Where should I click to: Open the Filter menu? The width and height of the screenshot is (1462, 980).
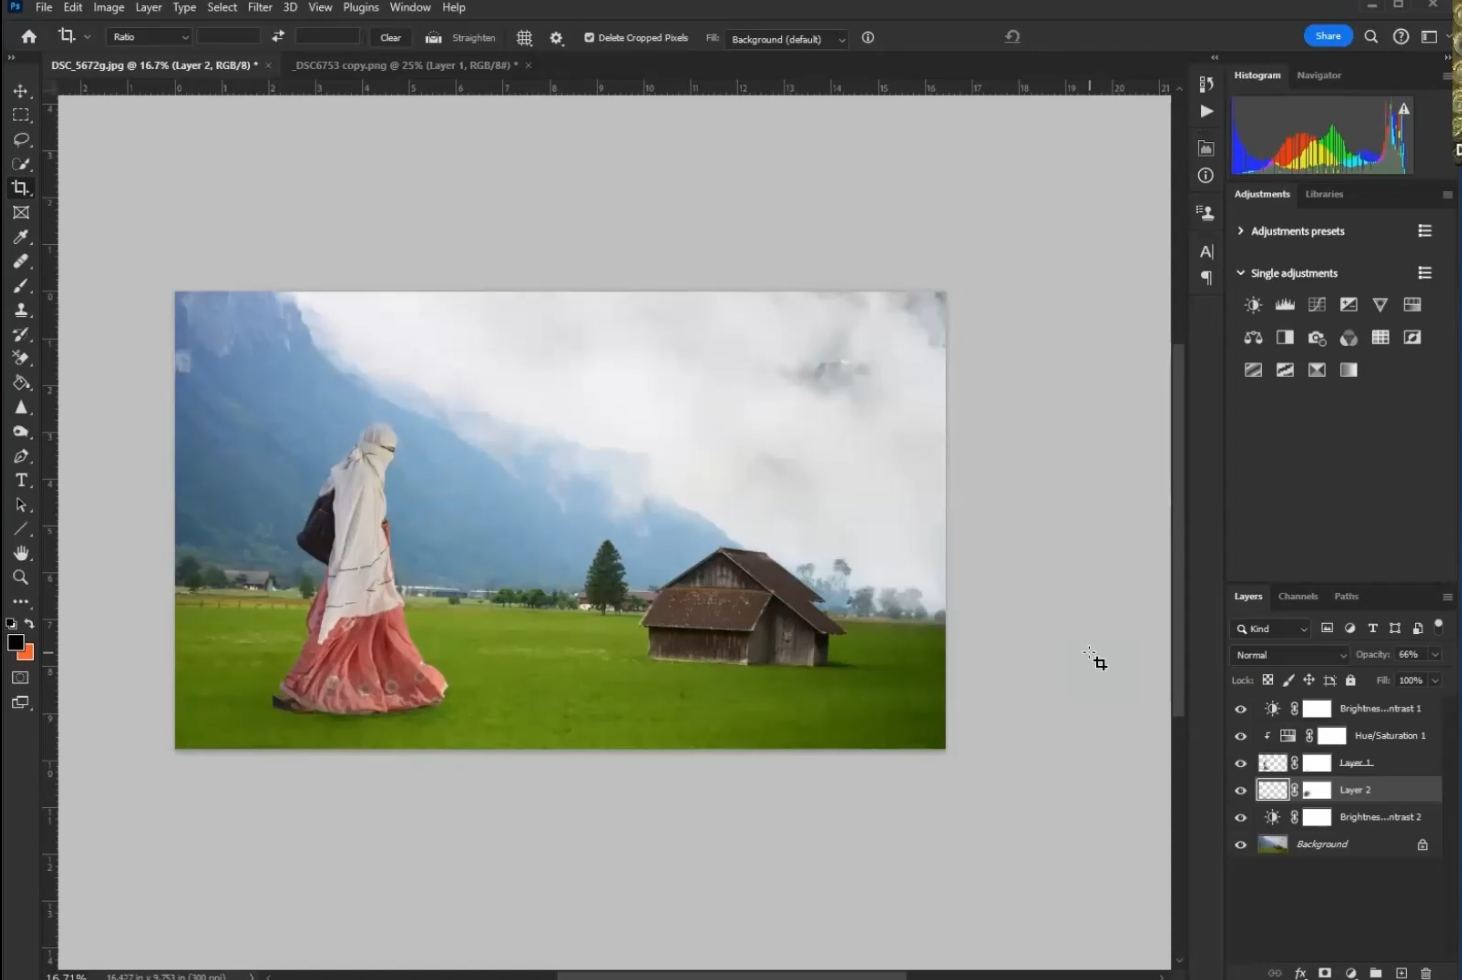260,7
